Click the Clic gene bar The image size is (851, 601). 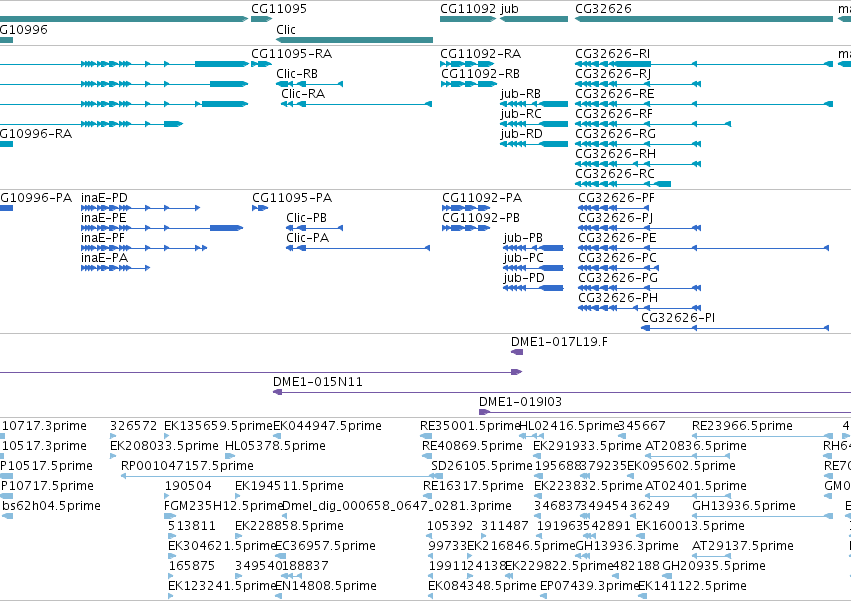354,40
